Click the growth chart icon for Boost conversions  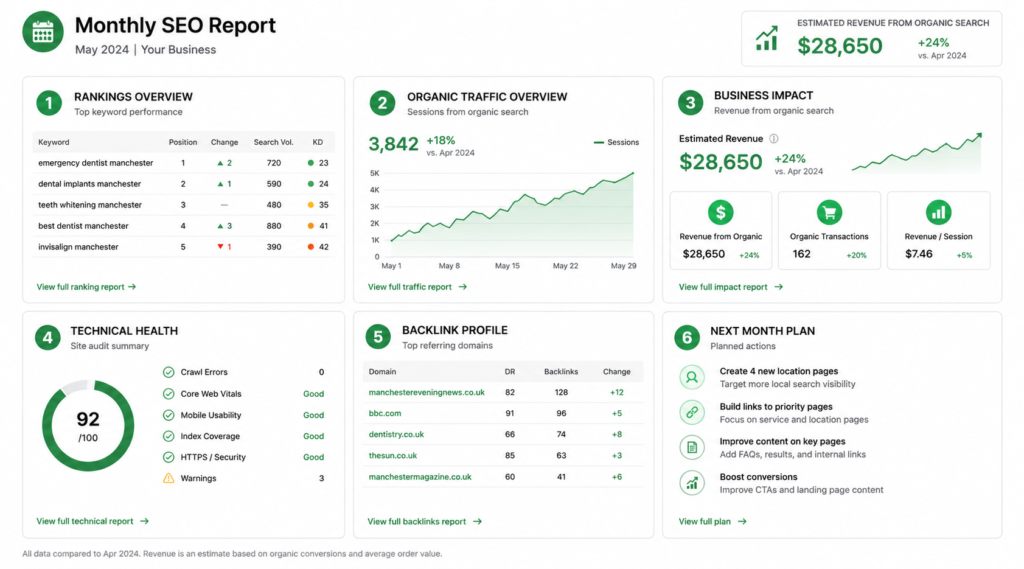[x=692, y=483]
